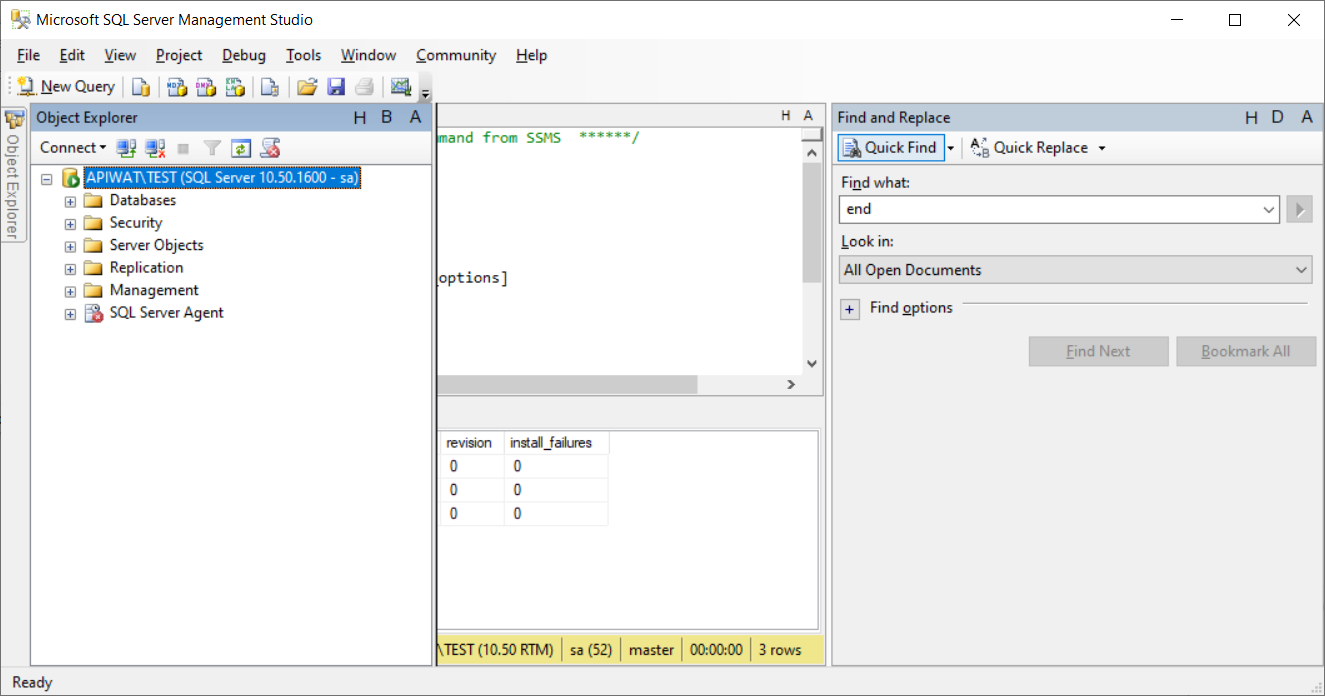
Task: Click the Object Explorer sidebar tab
Action: 13,175
